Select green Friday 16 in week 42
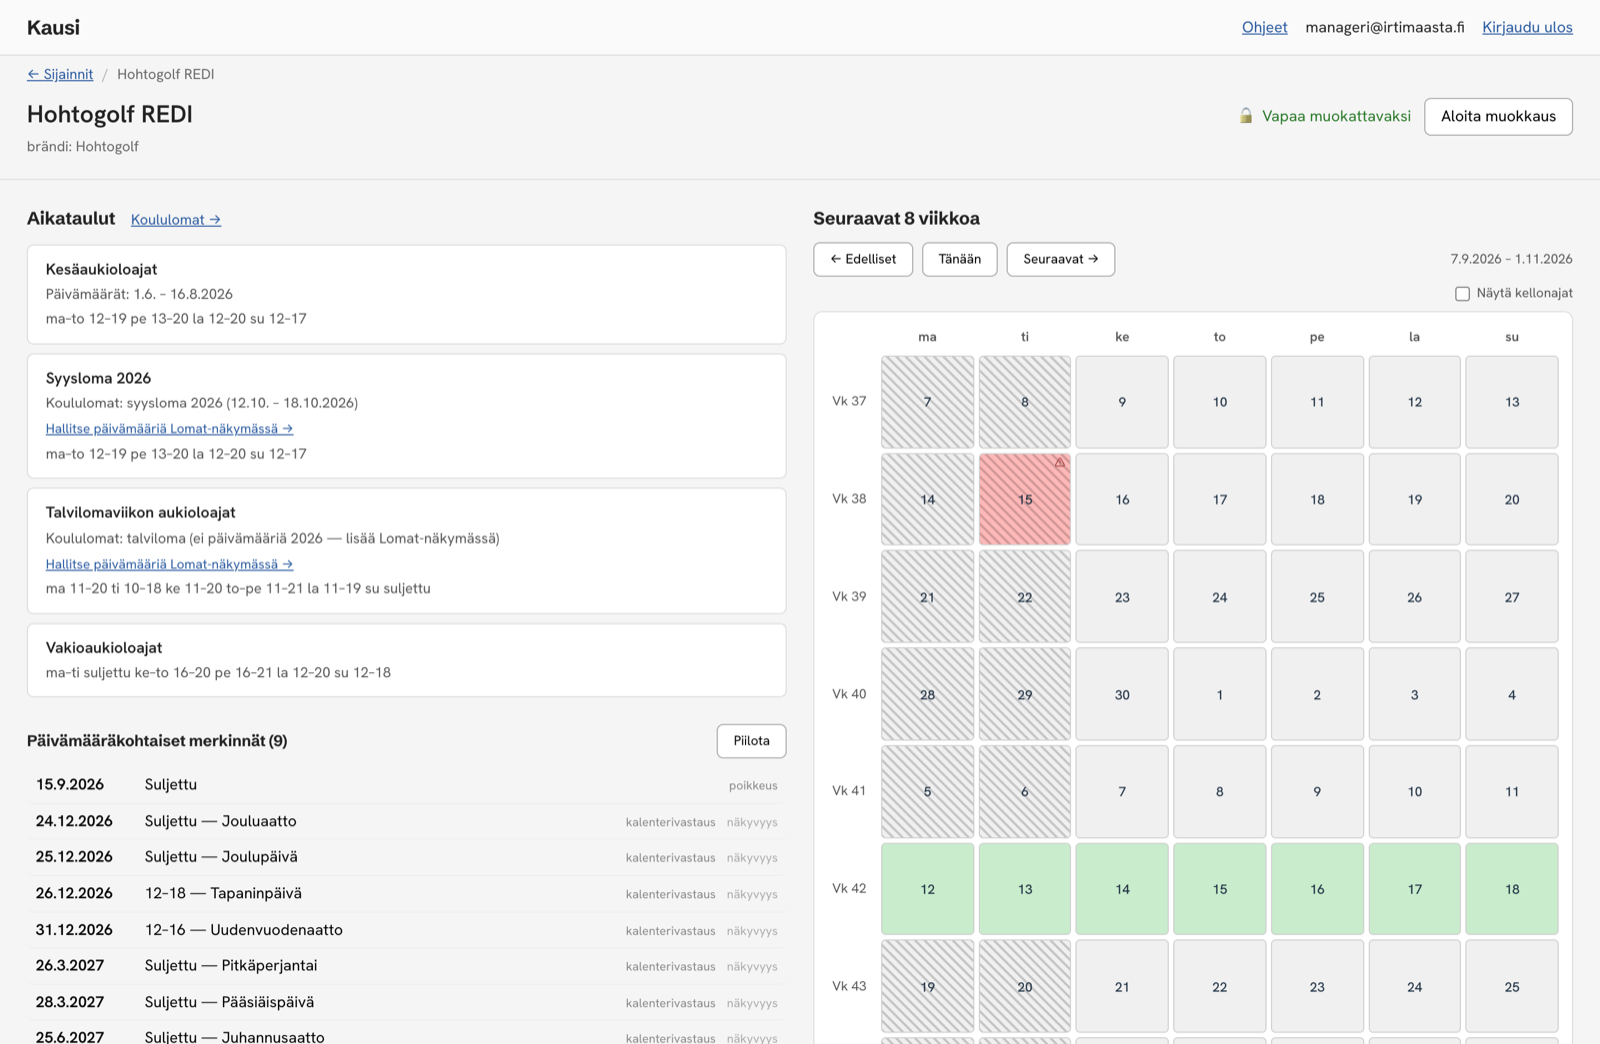Viewport: 1600px width, 1044px height. (1317, 889)
